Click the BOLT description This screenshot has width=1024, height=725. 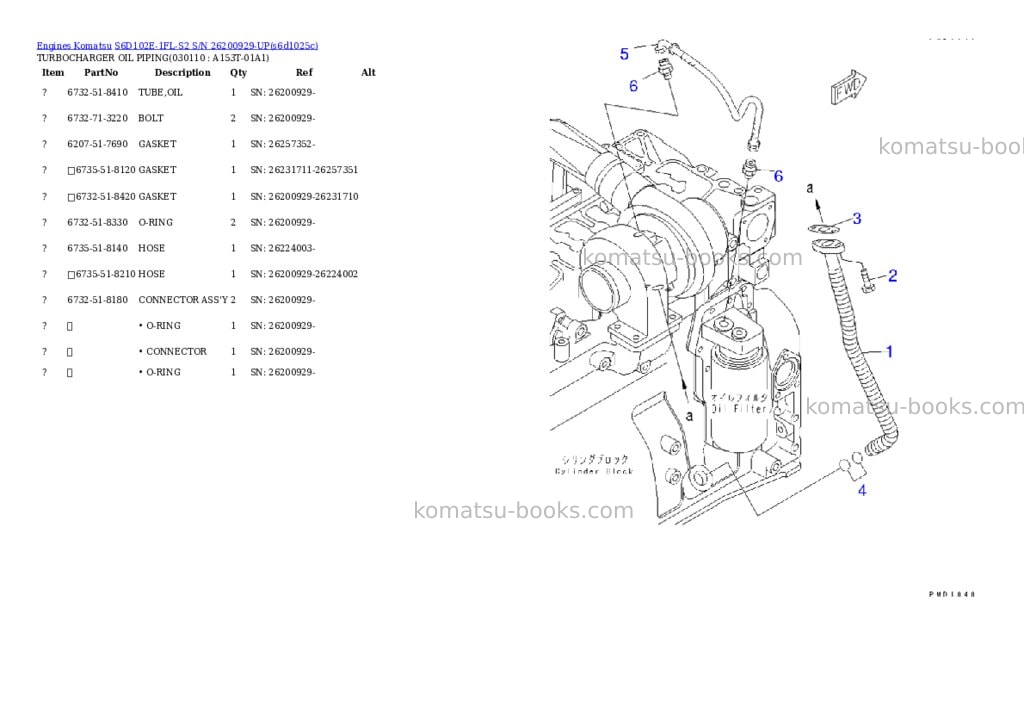click(x=151, y=118)
